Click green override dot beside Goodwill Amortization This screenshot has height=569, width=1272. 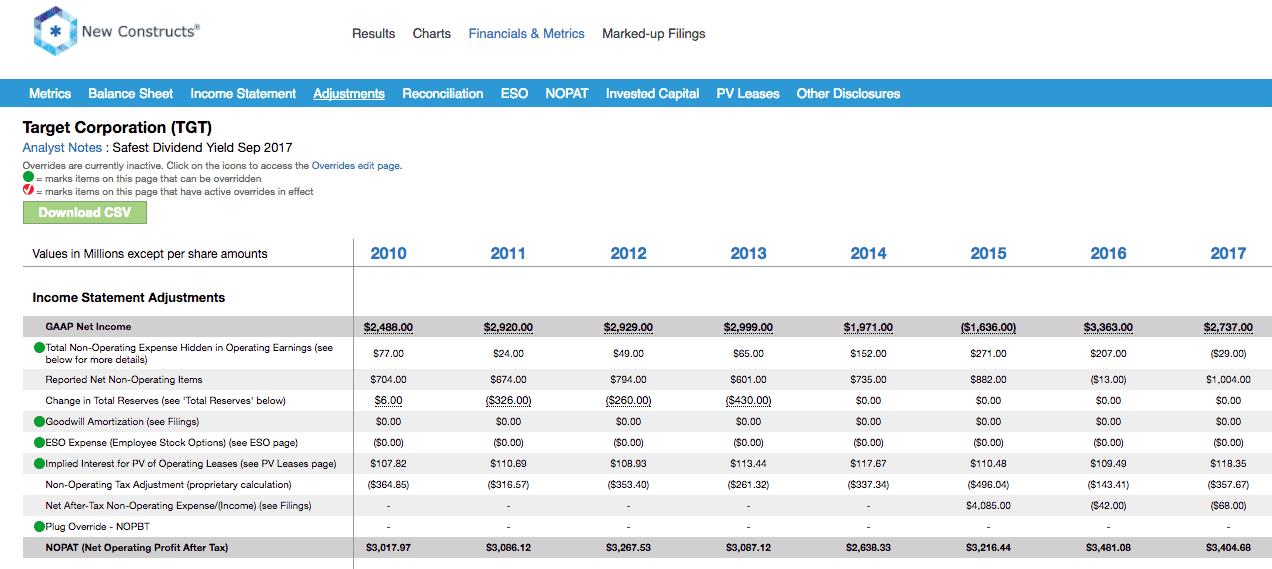[39, 421]
